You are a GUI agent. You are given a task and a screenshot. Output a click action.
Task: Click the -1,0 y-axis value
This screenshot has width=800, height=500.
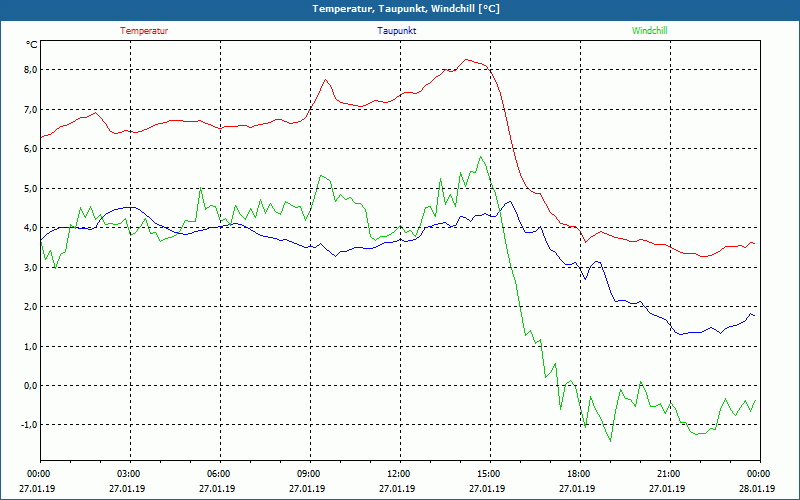(x=29, y=426)
